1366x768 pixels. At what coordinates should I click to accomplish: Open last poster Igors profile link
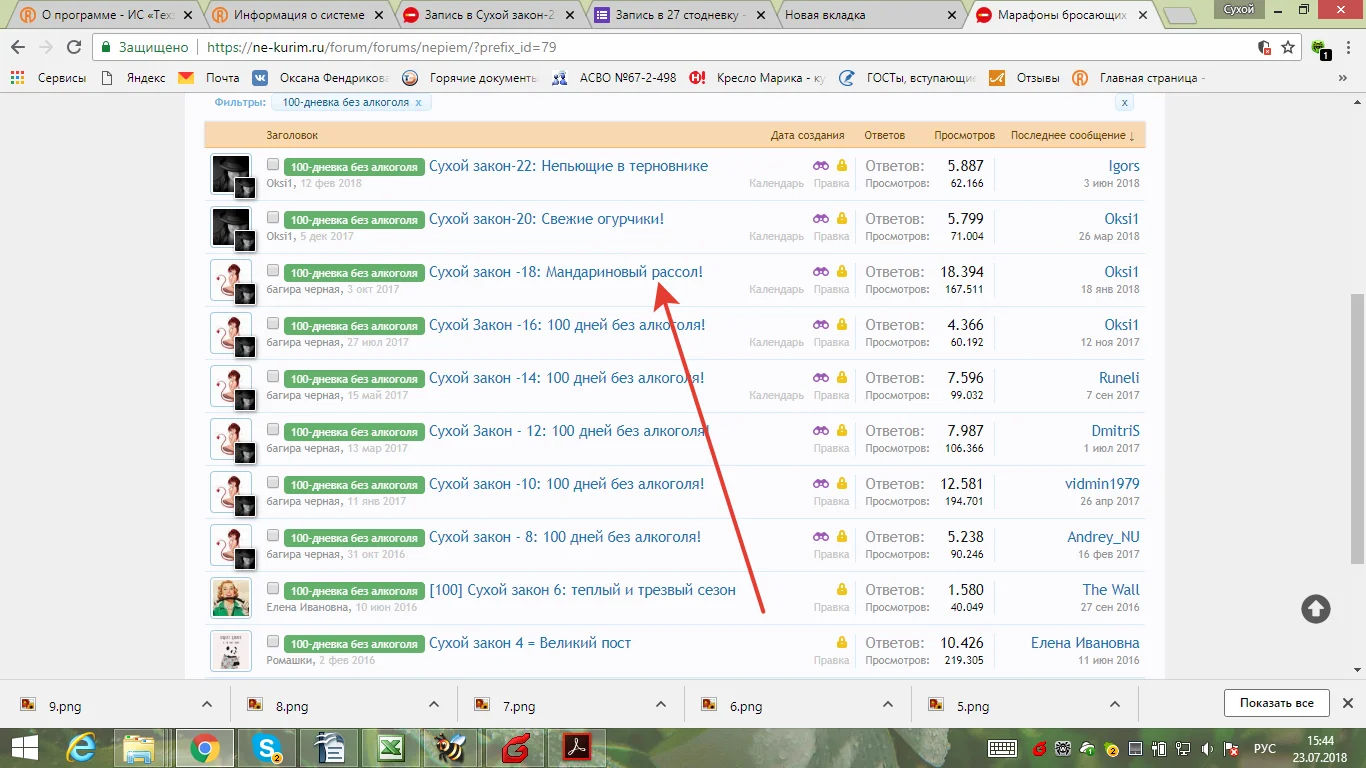tap(1123, 166)
